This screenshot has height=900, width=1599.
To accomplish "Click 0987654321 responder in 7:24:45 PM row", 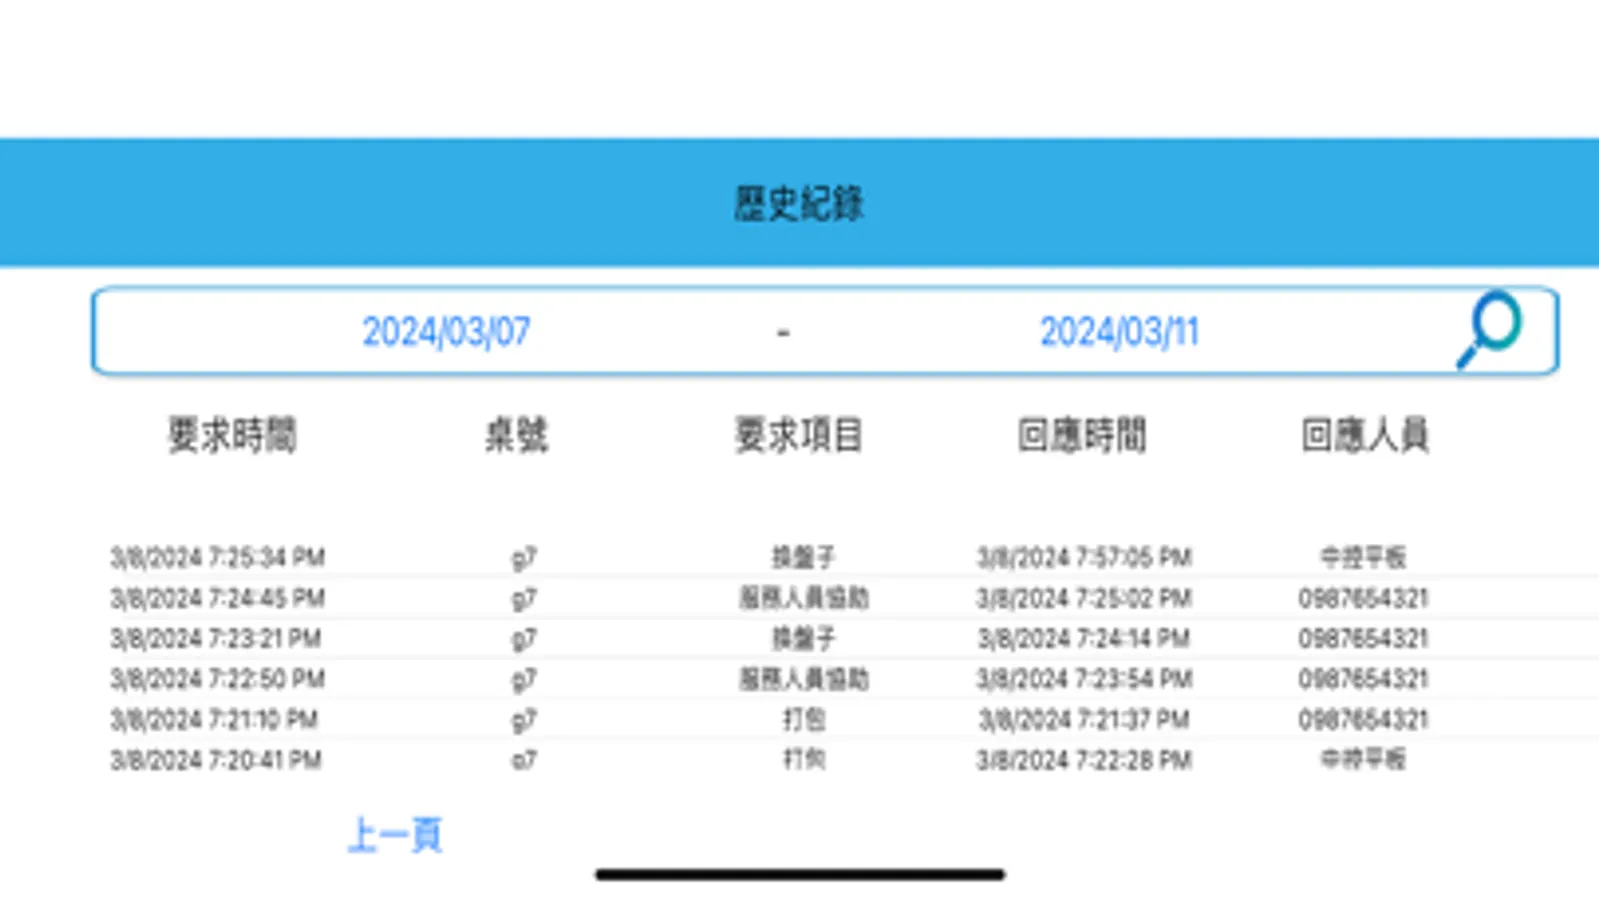I will pyautogui.click(x=1363, y=598).
